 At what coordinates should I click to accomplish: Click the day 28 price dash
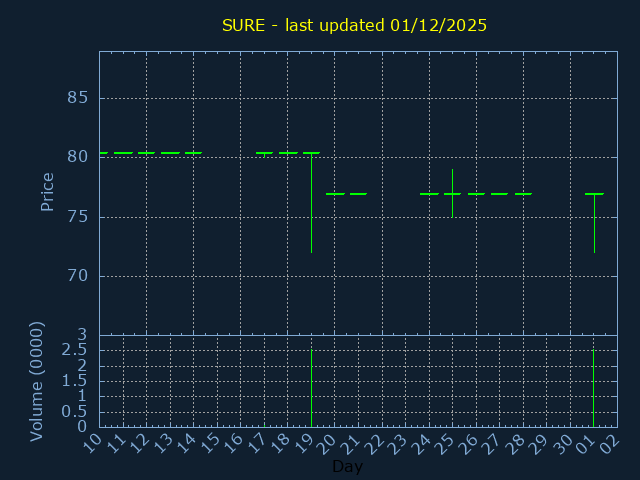tap(523, 194)
